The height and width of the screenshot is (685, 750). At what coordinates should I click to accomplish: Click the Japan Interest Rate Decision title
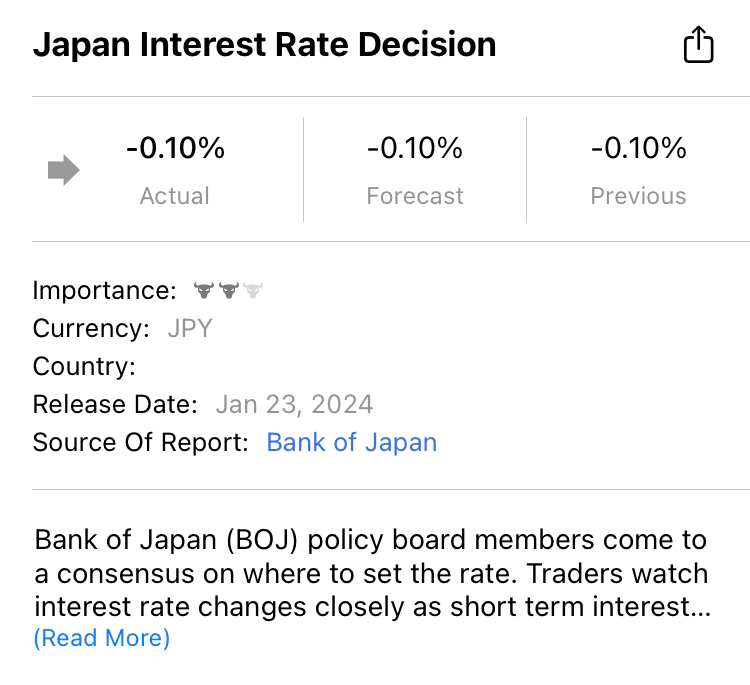[264, 45]
